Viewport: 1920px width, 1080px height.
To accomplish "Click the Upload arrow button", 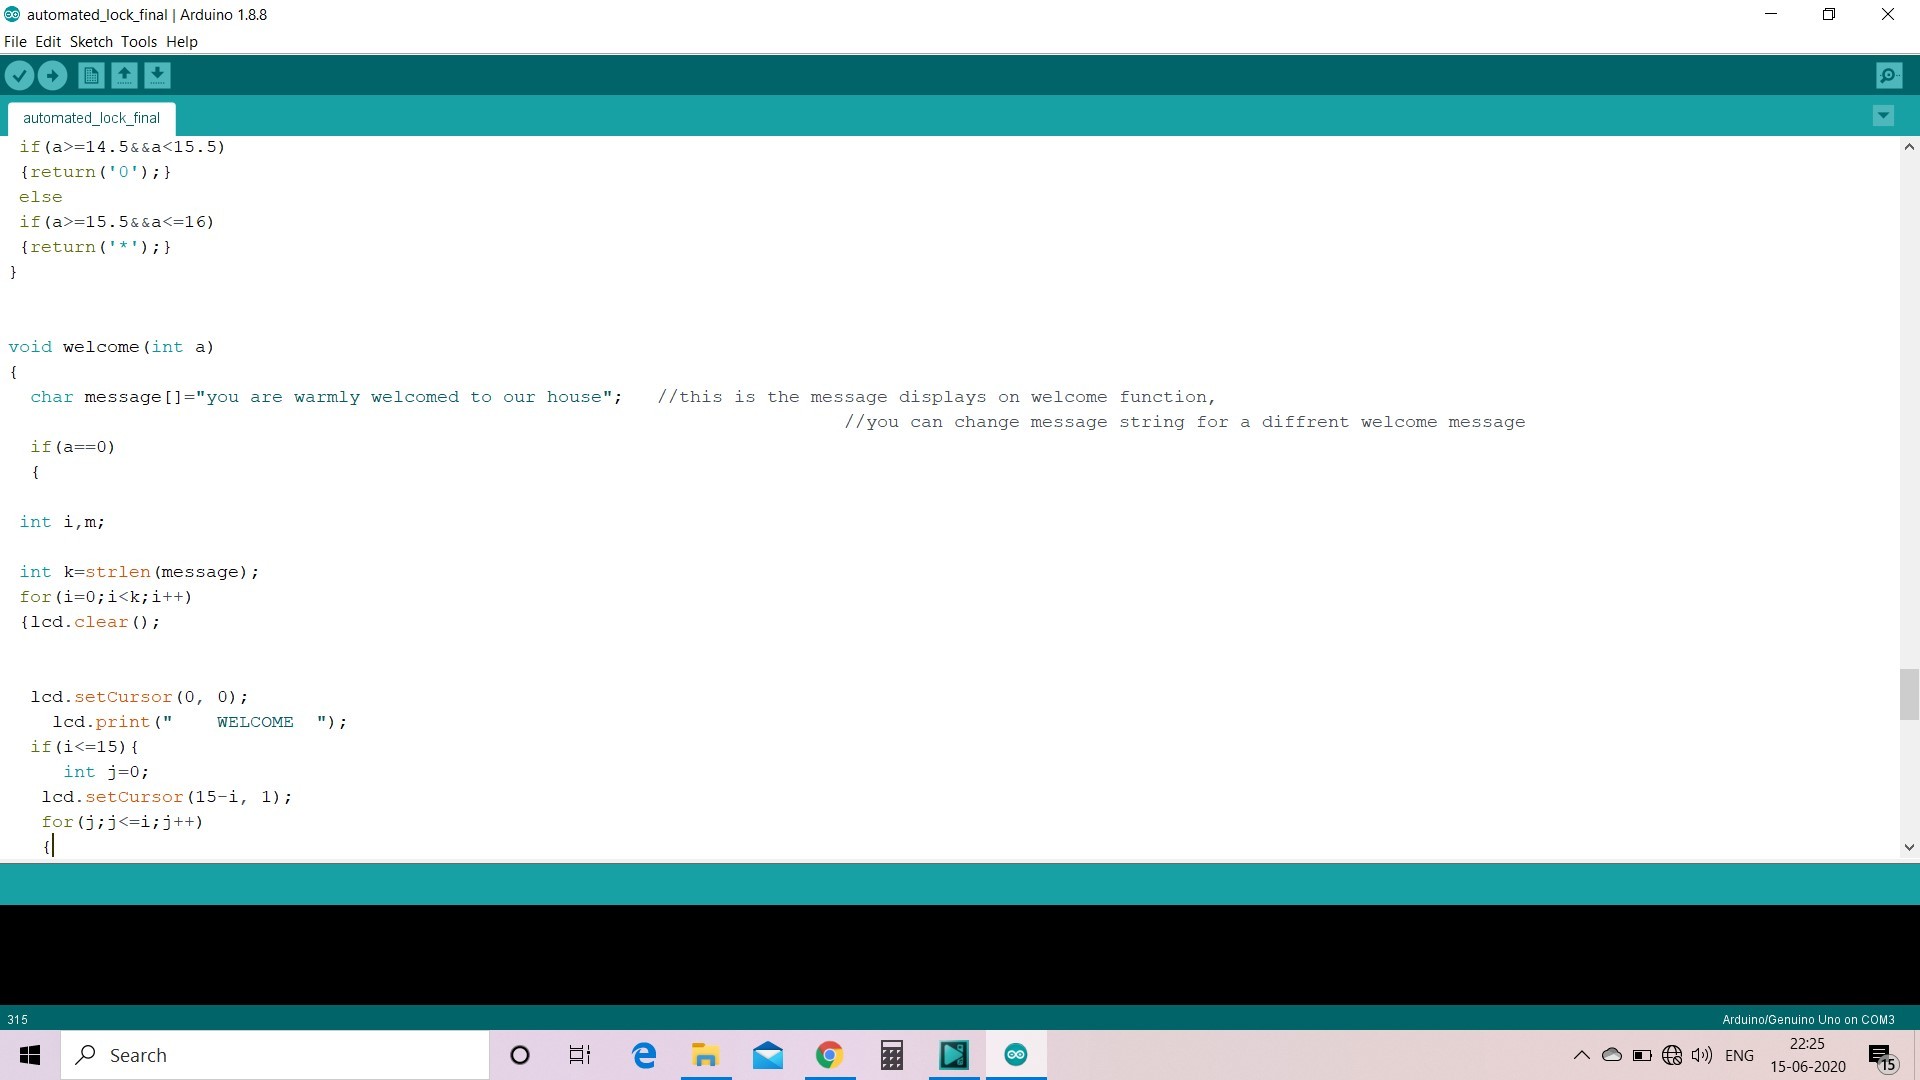I will [52, 75].
